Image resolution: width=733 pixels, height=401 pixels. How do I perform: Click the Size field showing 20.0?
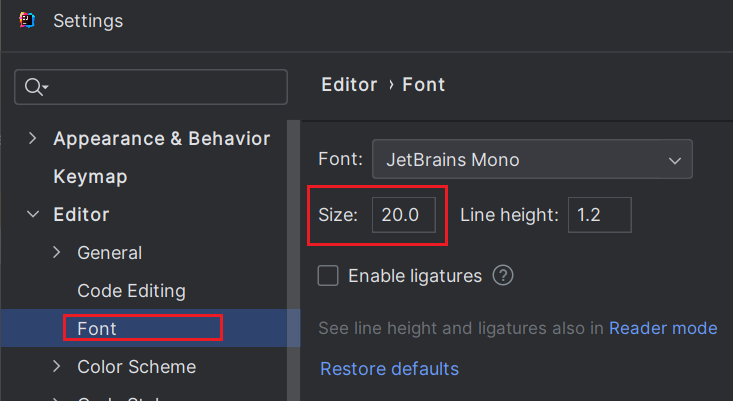coord(404,215)
